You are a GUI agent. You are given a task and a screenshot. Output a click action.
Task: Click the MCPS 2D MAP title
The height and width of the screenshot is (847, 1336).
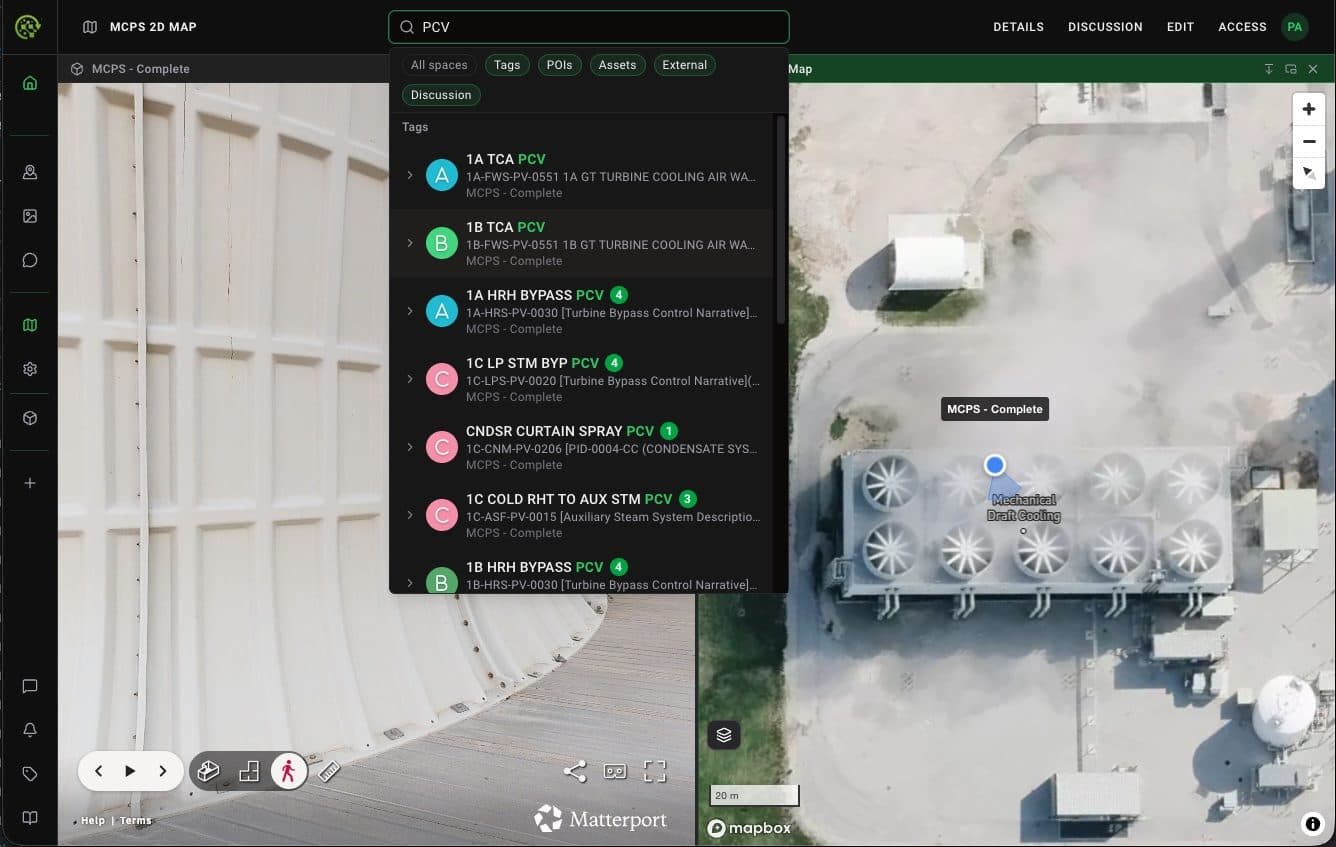153,27
